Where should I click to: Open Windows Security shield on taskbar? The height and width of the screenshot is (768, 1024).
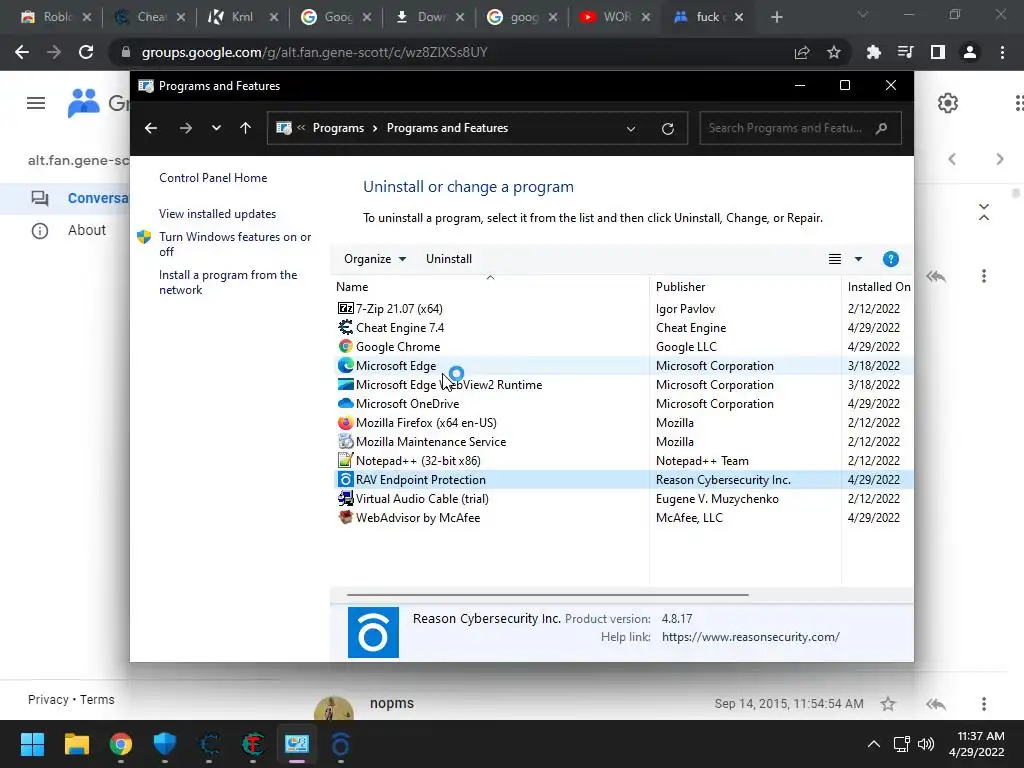[165, 744]
